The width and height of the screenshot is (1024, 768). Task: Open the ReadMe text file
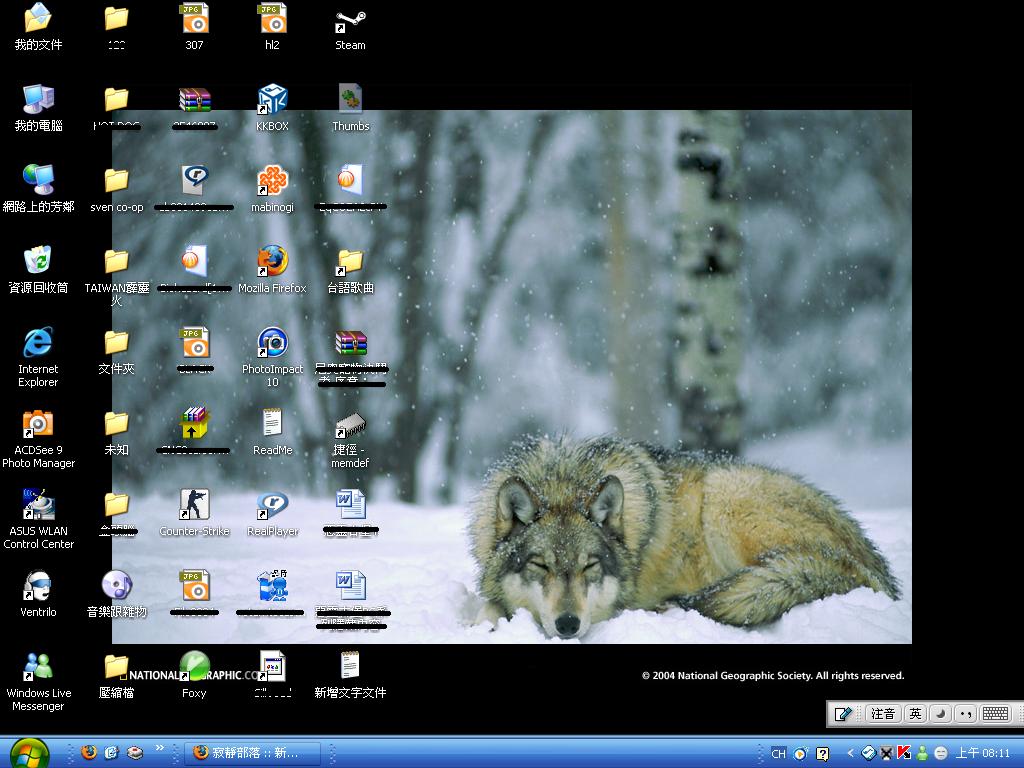[272, 432]
